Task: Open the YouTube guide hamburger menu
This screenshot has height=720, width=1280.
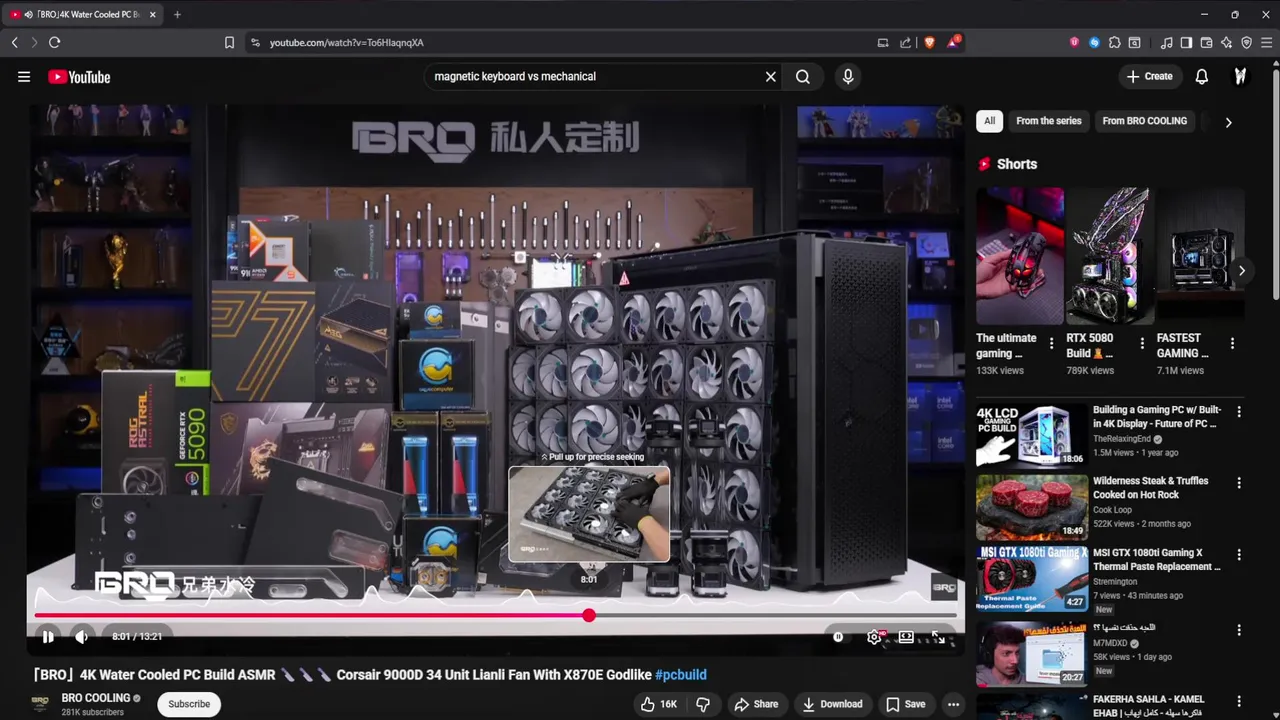Action: pos(24,77)
